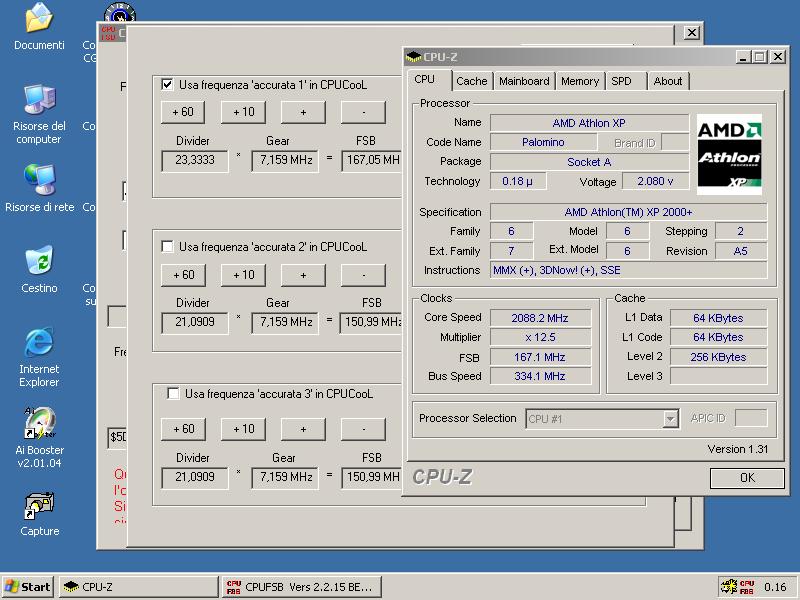Screen dimensions: 800x600
Task: Enable 'Usa frequenza accurata 3' checkbox
Action: tap(173, 393)
